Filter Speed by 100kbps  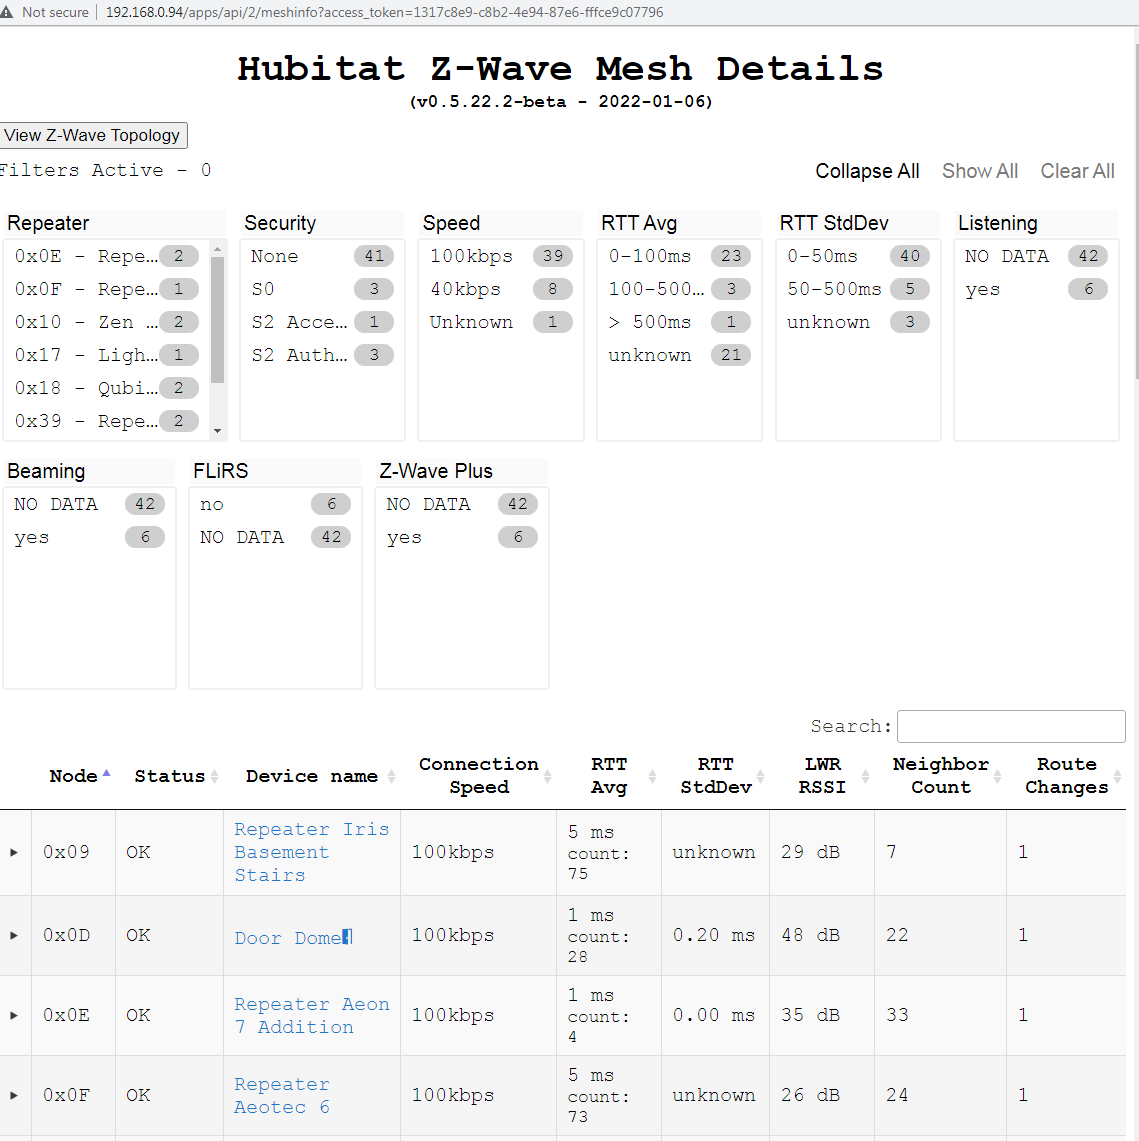[x=501, y=256]
